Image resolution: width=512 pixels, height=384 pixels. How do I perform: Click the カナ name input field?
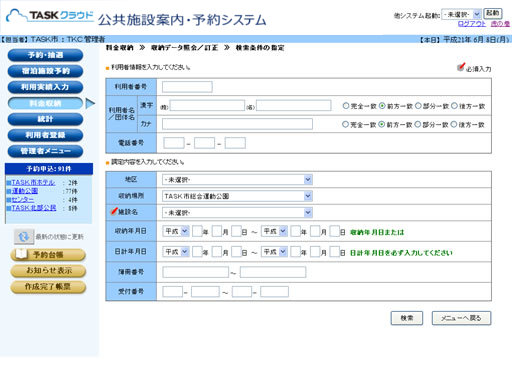(237, 124)
